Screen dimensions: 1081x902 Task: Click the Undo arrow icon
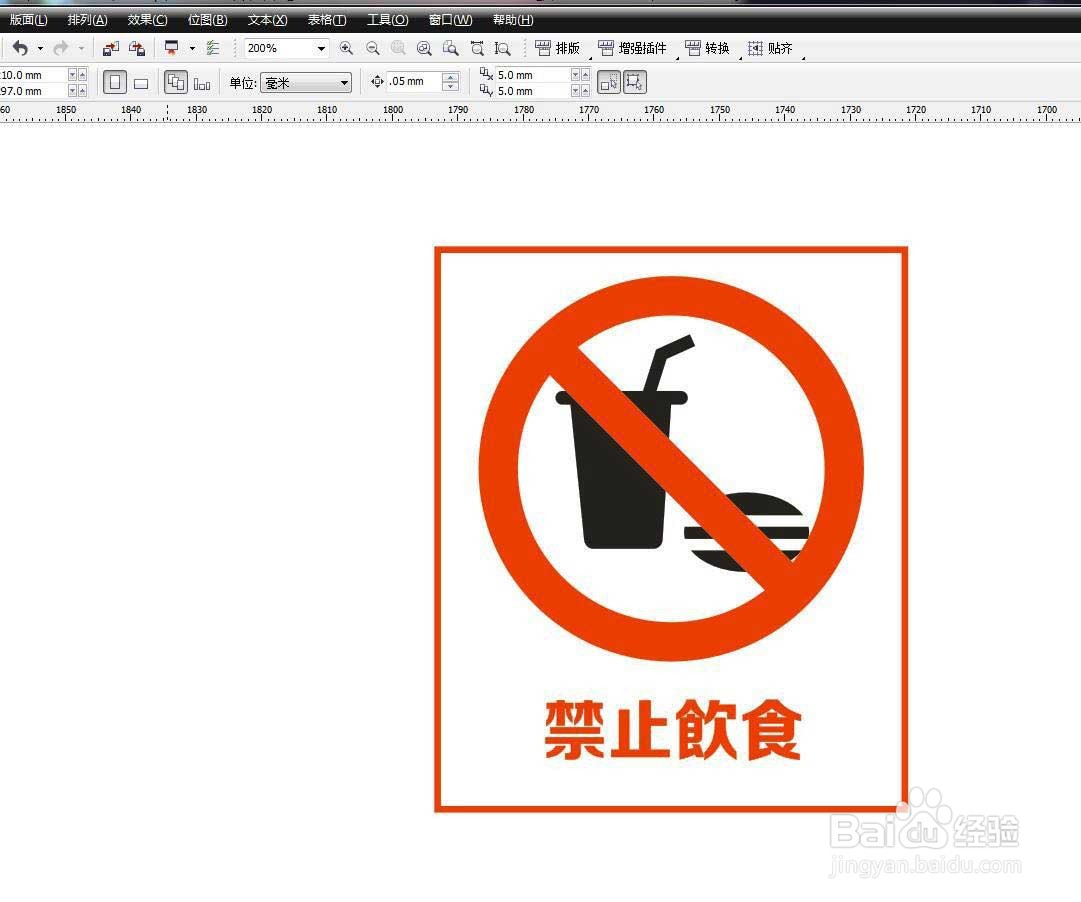(x=20, y=48)
